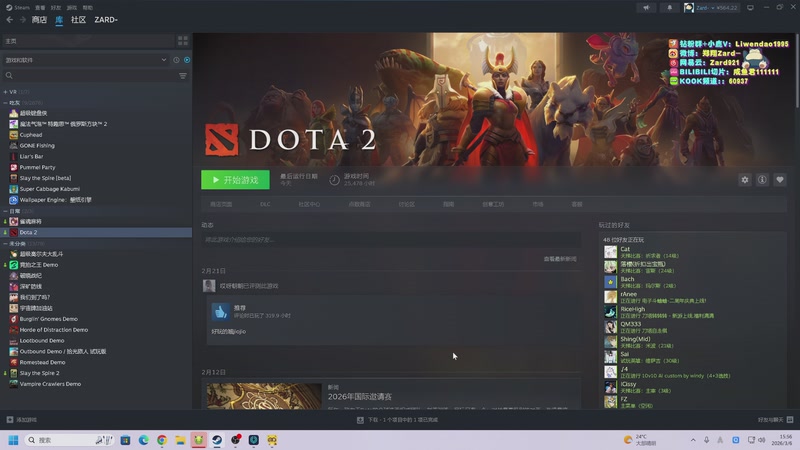
Task: Click the activity post input field
Action: point(391,239)
